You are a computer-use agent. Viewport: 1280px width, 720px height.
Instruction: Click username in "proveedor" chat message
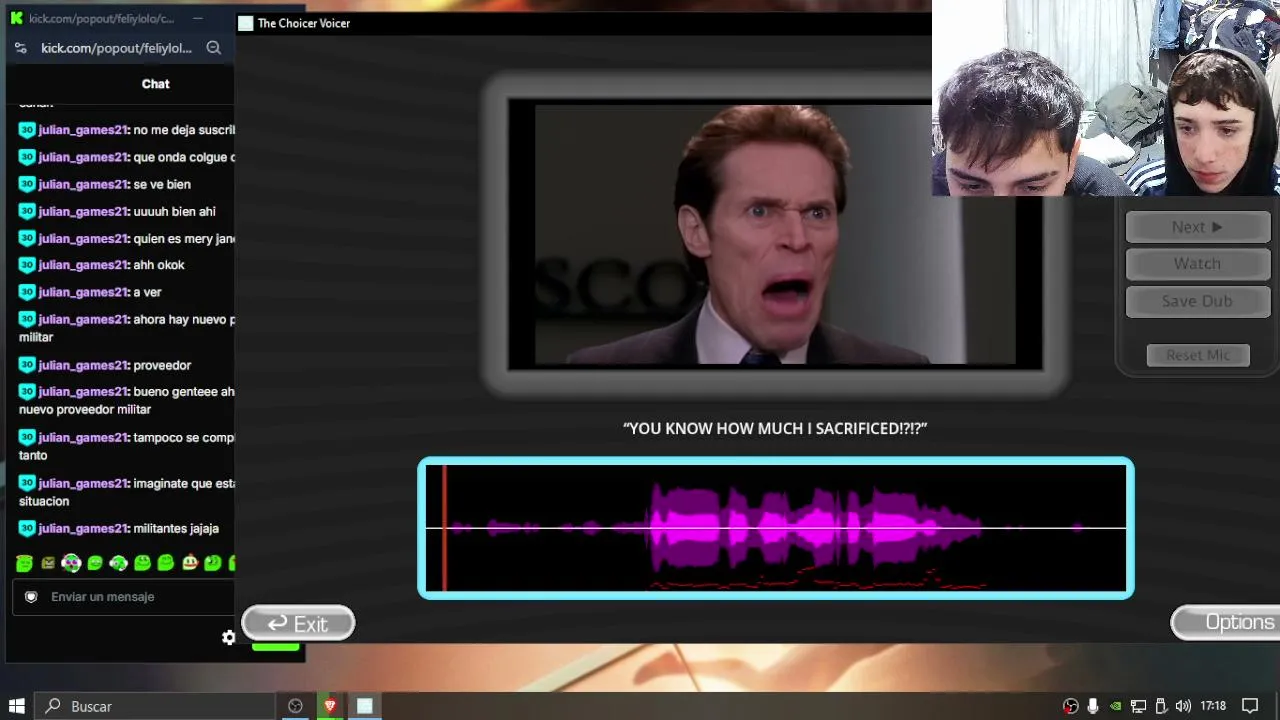click(83, 365)
